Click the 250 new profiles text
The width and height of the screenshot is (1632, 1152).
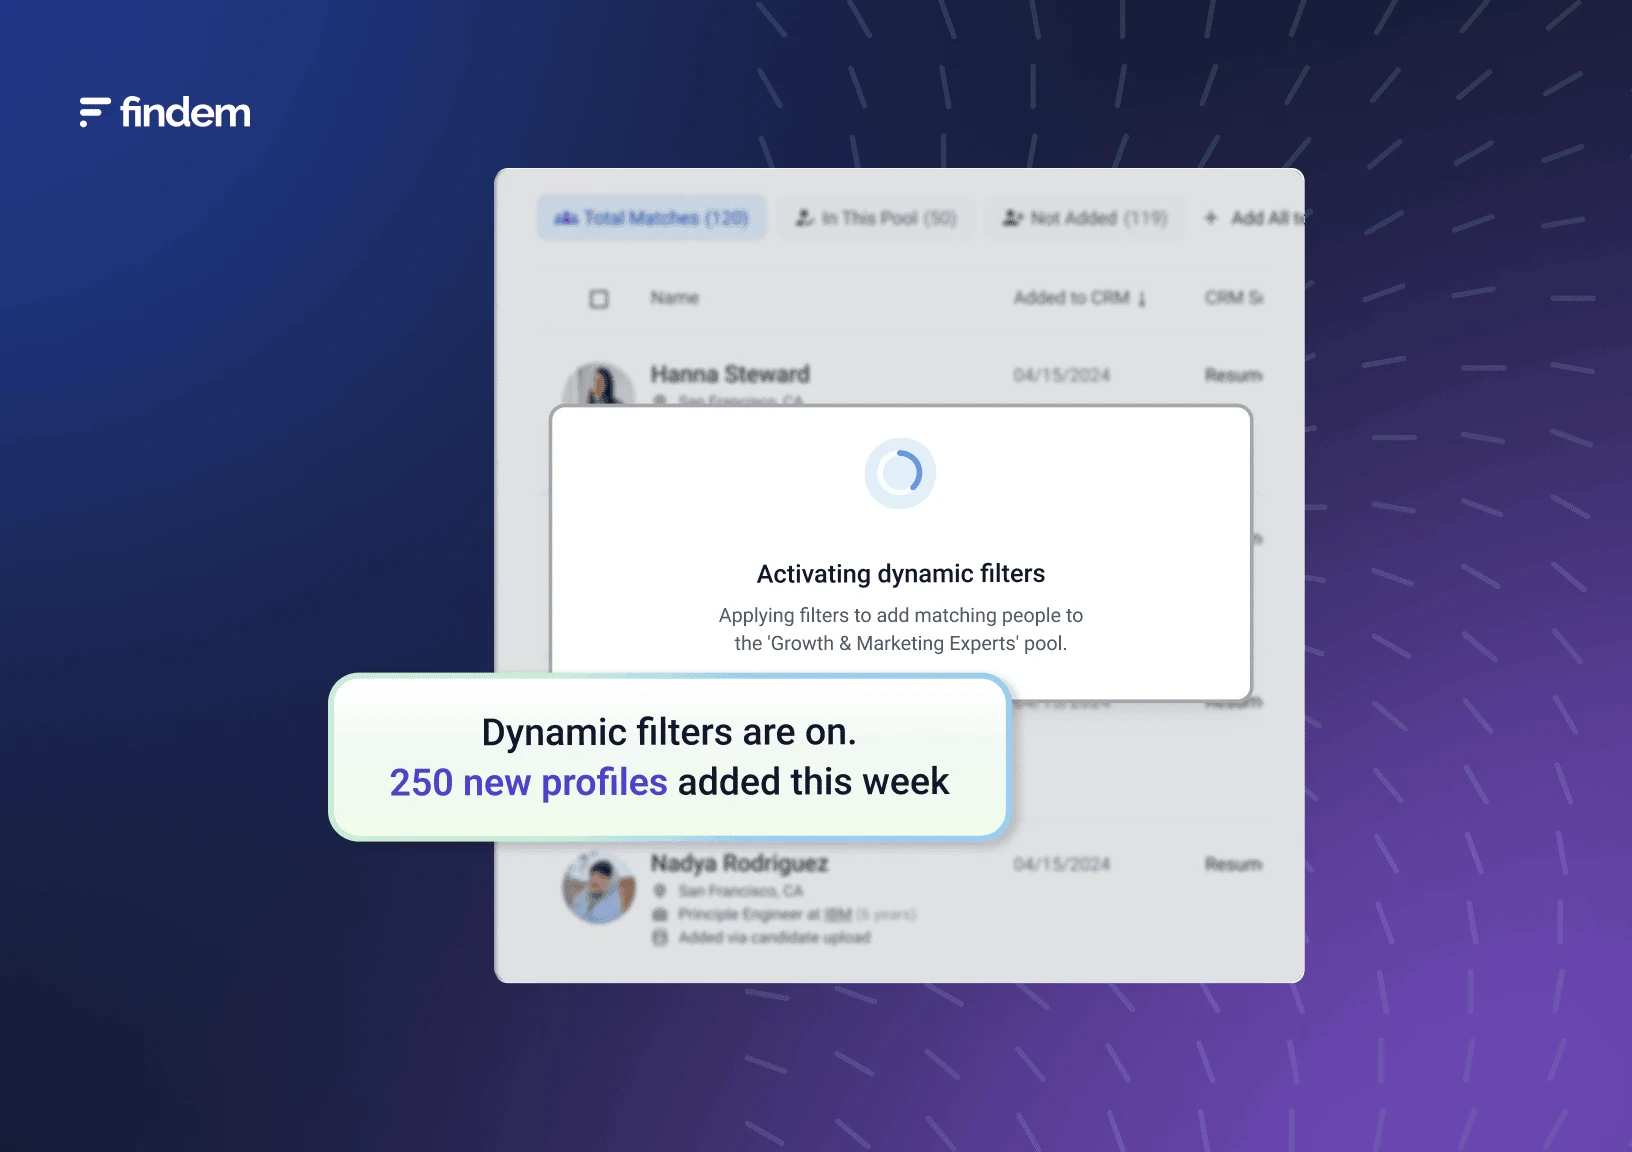[x=528, y=782]
